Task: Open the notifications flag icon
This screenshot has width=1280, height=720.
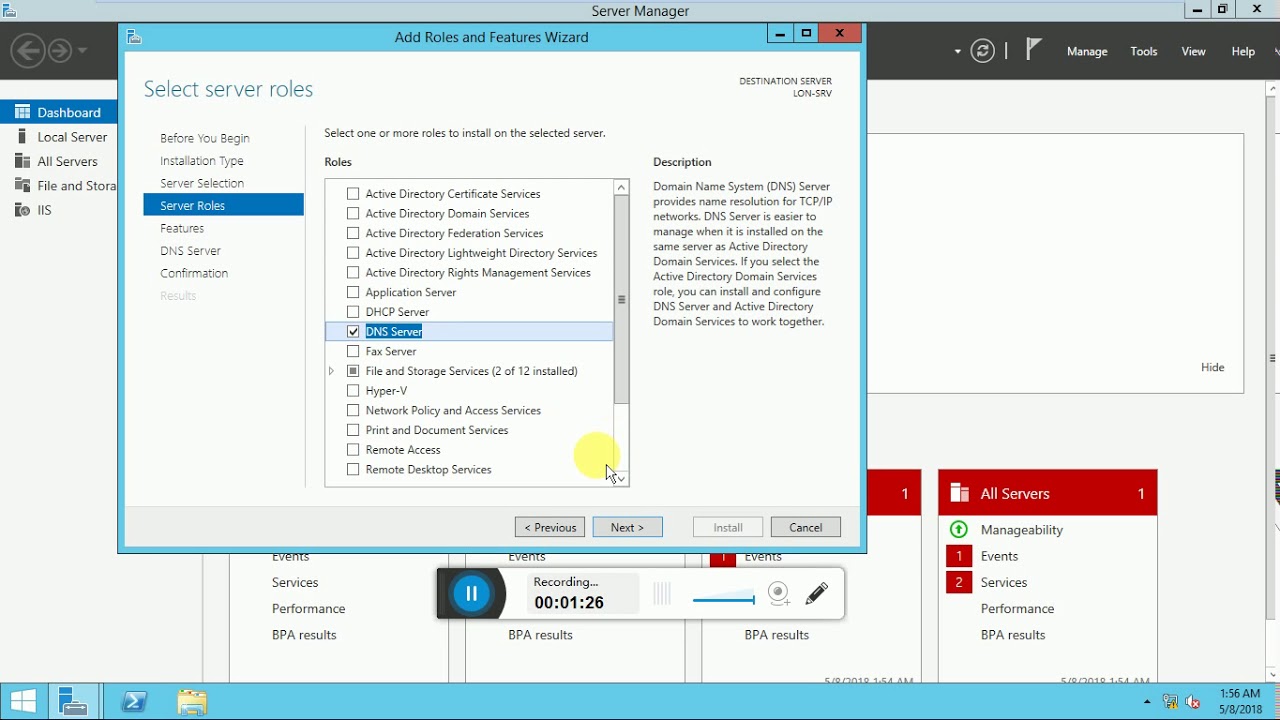Action: (x=1034, y=50)
